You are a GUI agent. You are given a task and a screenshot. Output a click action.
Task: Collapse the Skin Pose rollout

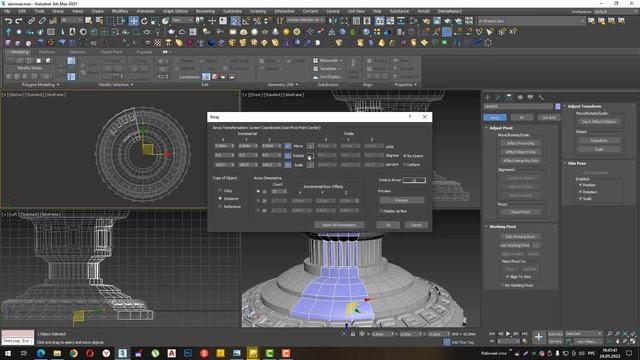tap(576, 163)
